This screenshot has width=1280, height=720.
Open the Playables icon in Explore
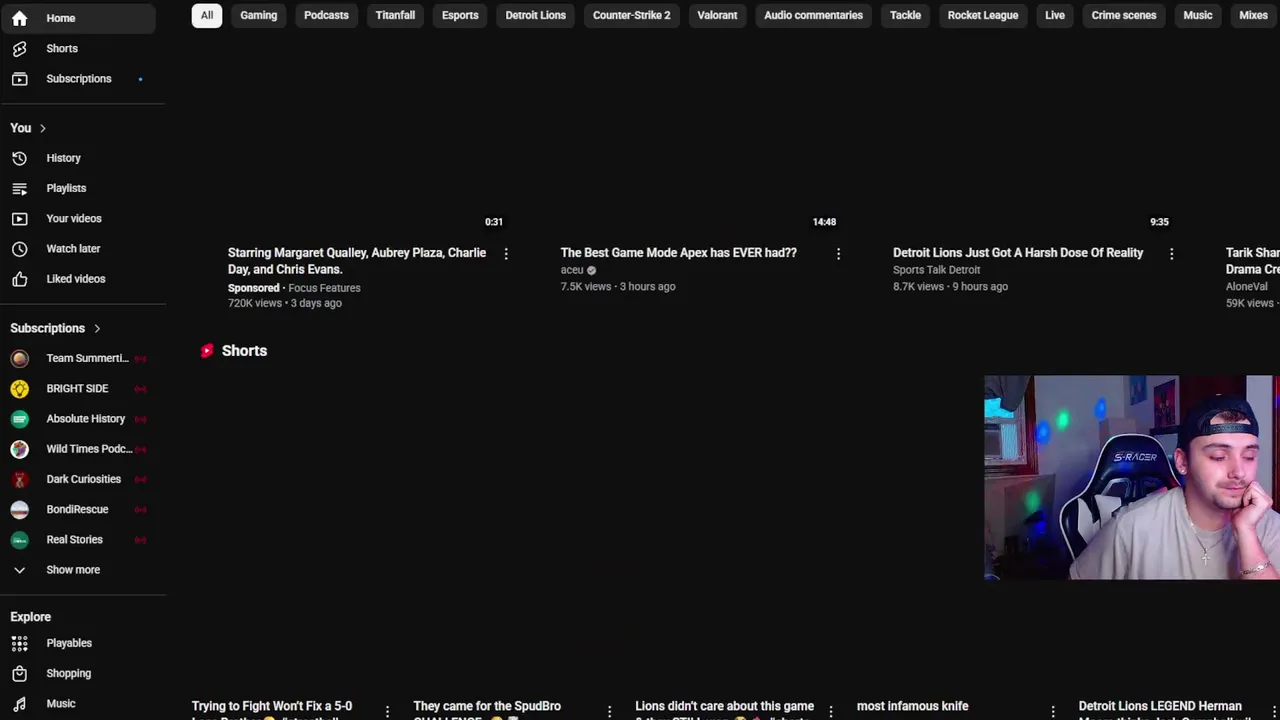[x=19, y=643]
